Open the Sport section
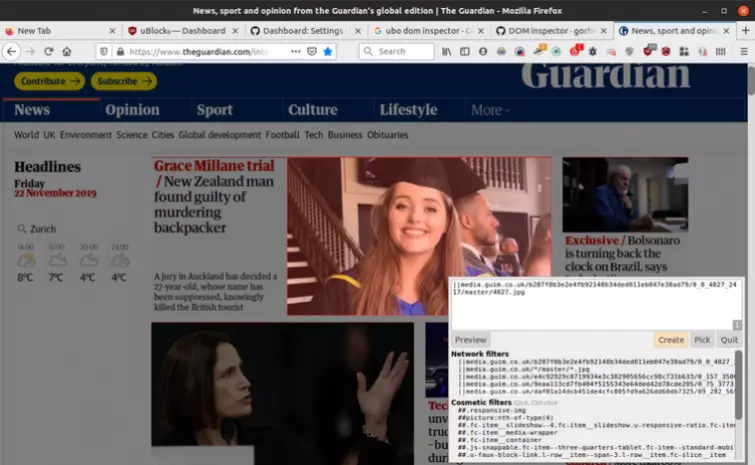The width and height of the screenshot is (755, 465). click(214, 110)
